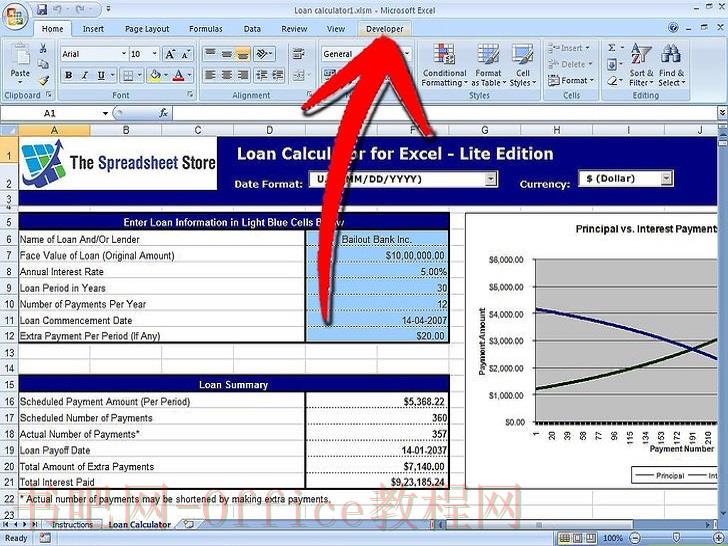This screenshot has height=546, width=728.
Task: Toggle Bottom Align (highlighted) button
Action: pos(242,54)
